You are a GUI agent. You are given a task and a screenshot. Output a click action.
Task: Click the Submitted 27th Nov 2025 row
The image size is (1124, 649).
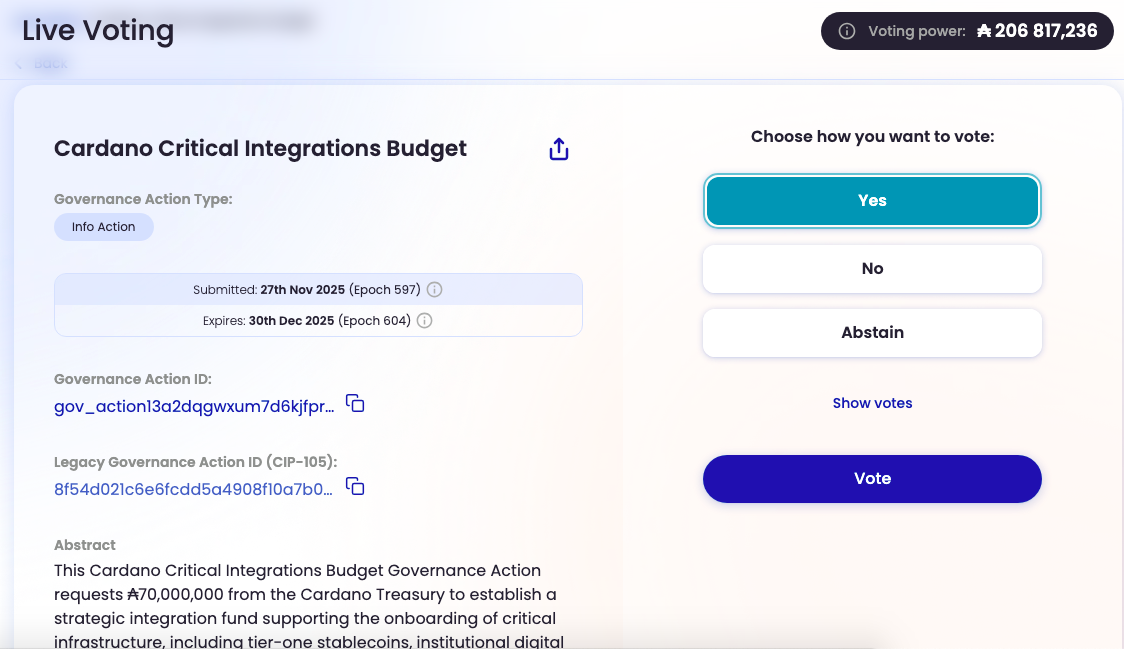click(318, 290)
